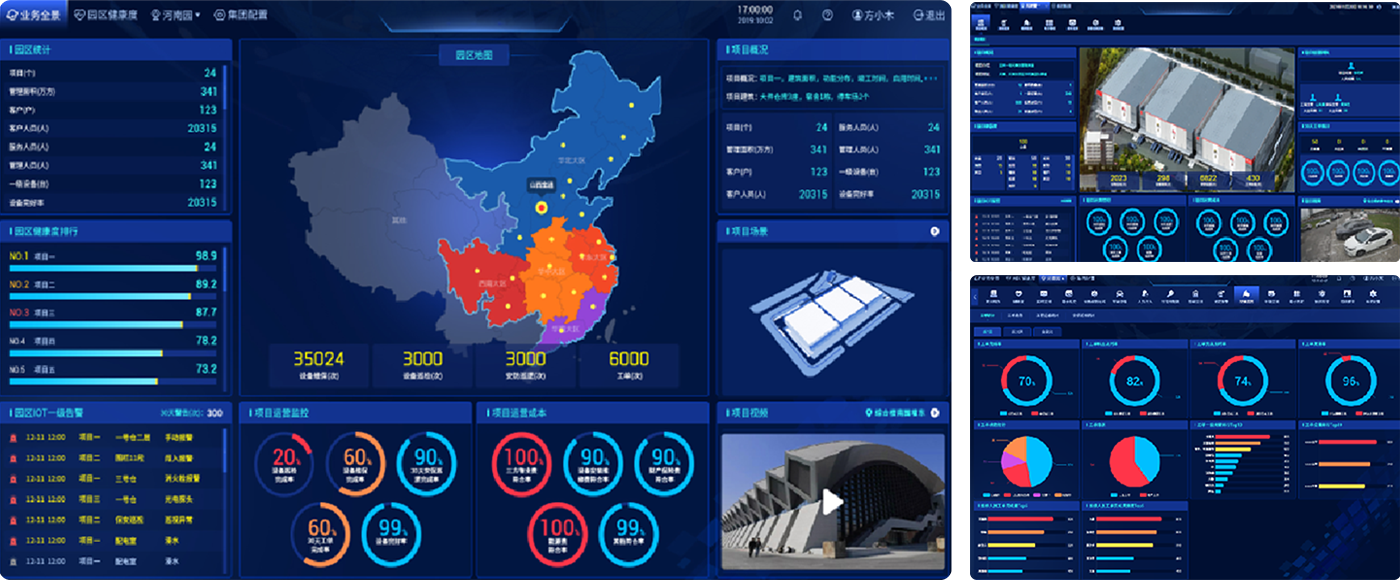Open the 业务全景 tab in the main dashboard

tap(33, 15)
